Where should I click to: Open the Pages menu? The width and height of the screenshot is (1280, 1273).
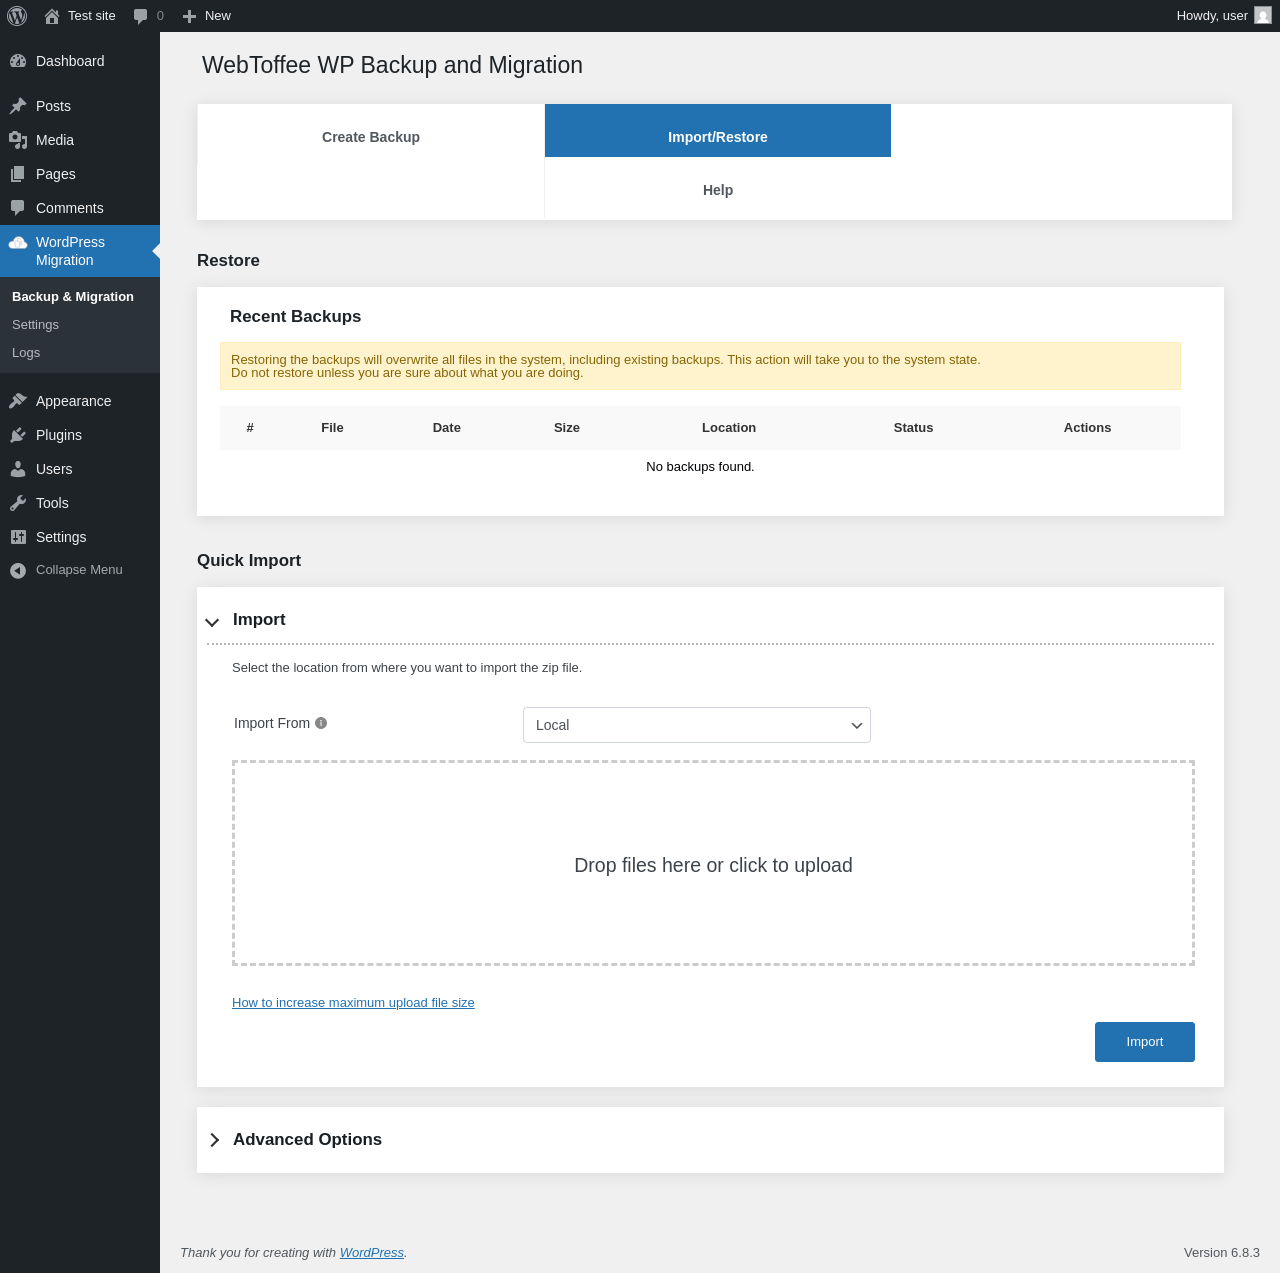tap(80, 174)
